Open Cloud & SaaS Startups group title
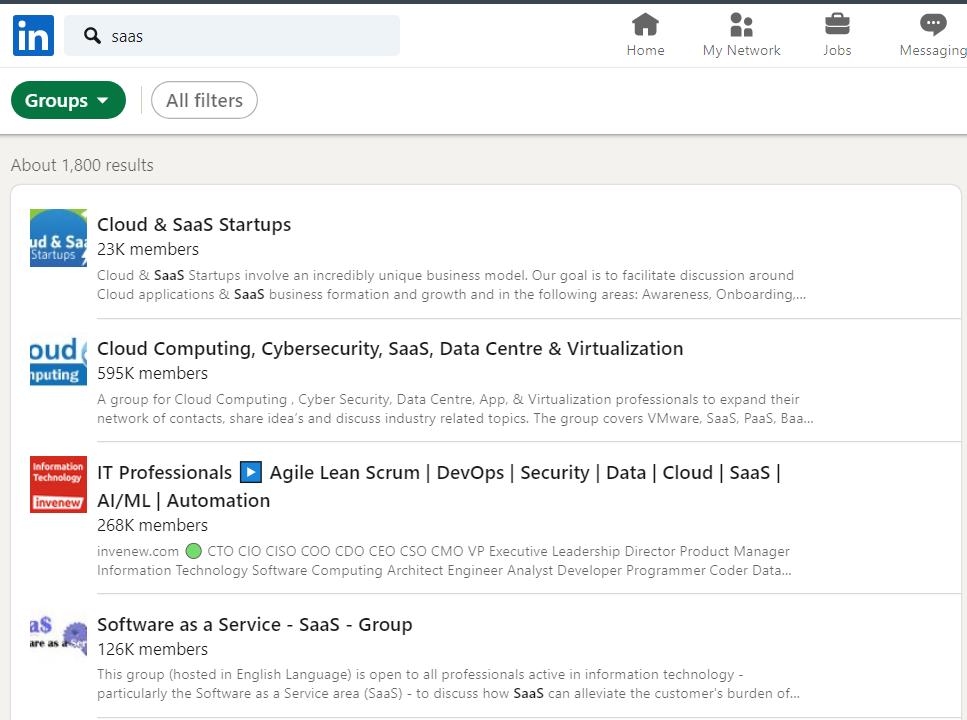 pyautogui.click(x=194, y=224)
